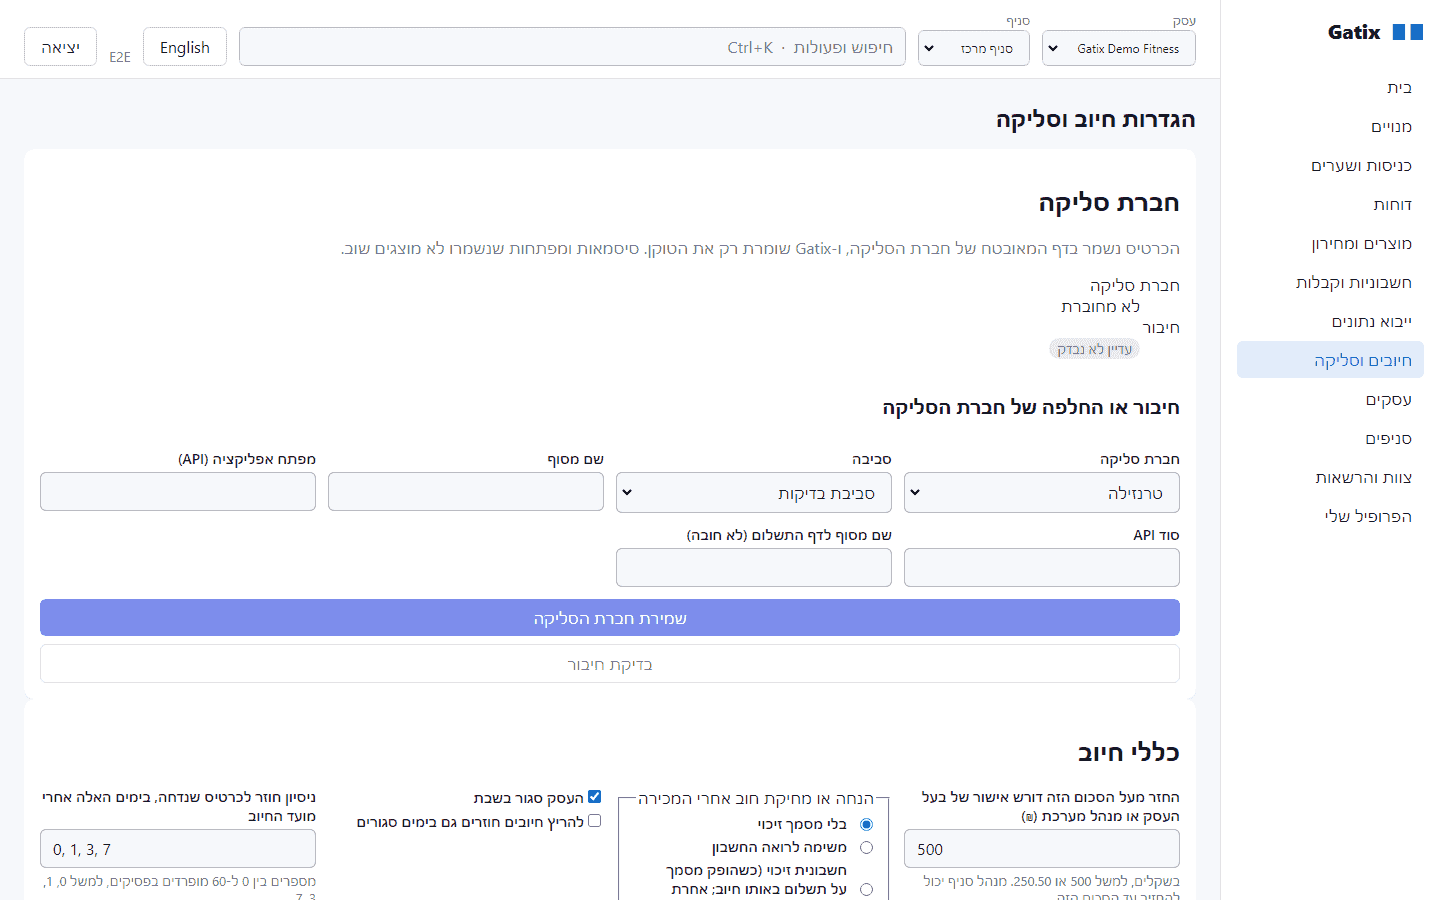The width and height of the screenshot is (1440, 900).
Task: Click the מפתח אפליקציה (API) field
Action: 178,492
